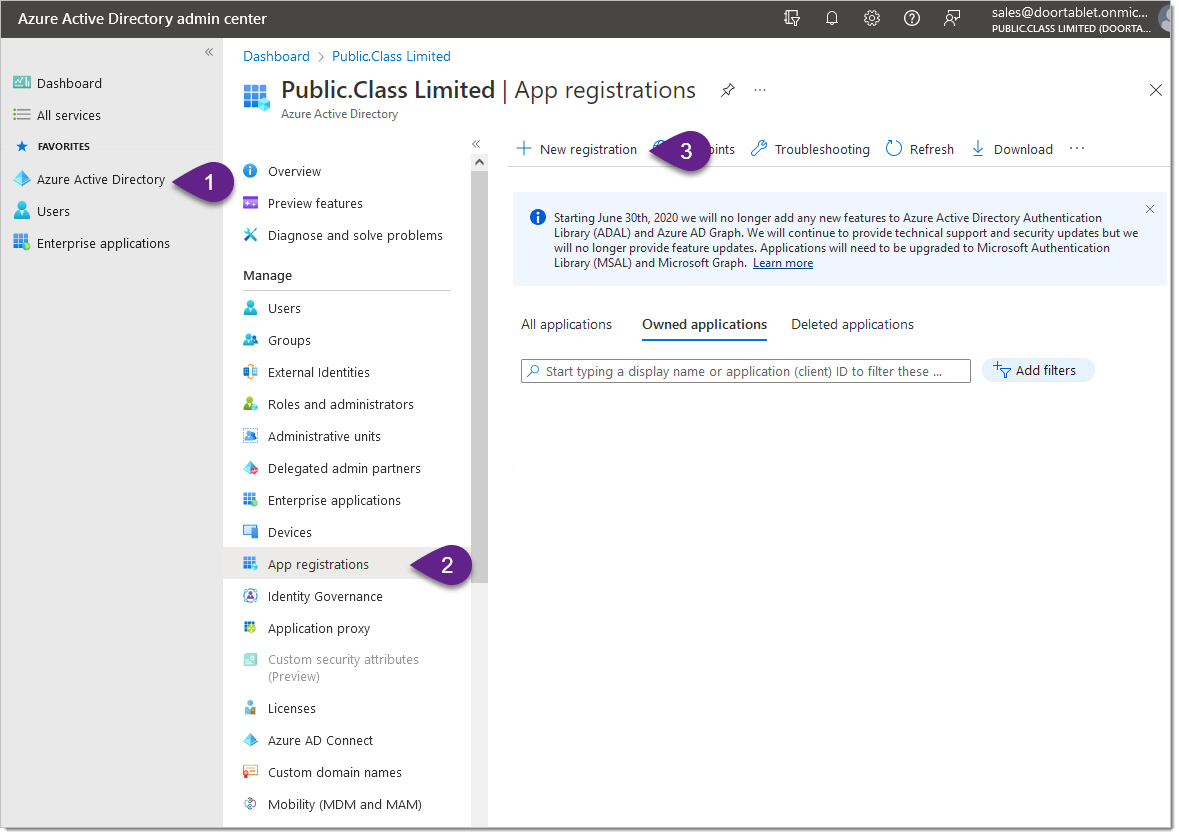The width and height of the screenshot is (1179, 836).
Task: Collapse the left favorites sidebar
Action: point(209,52)
